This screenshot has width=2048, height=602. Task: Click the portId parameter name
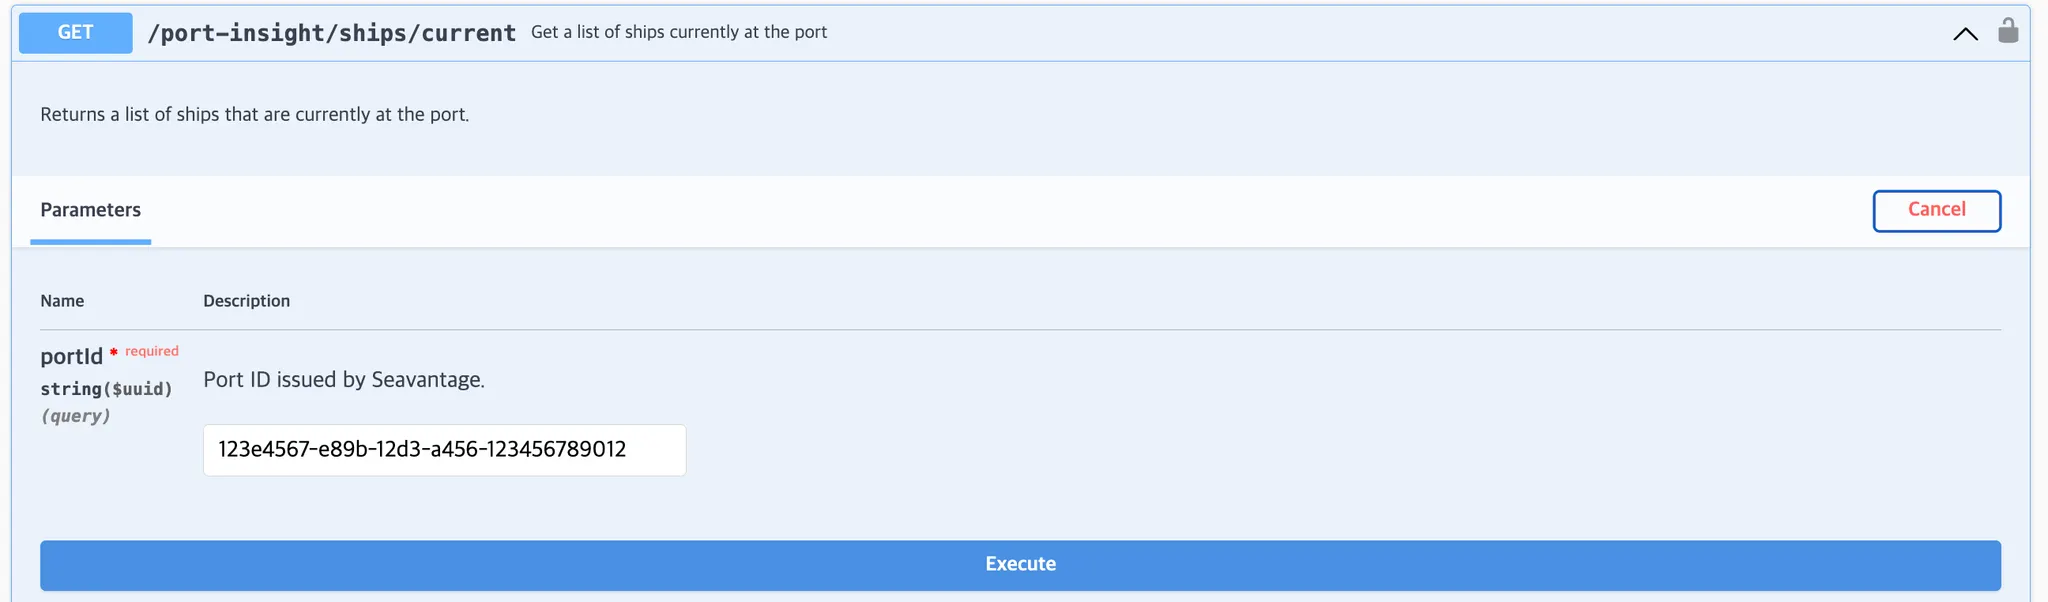point(71,356)
